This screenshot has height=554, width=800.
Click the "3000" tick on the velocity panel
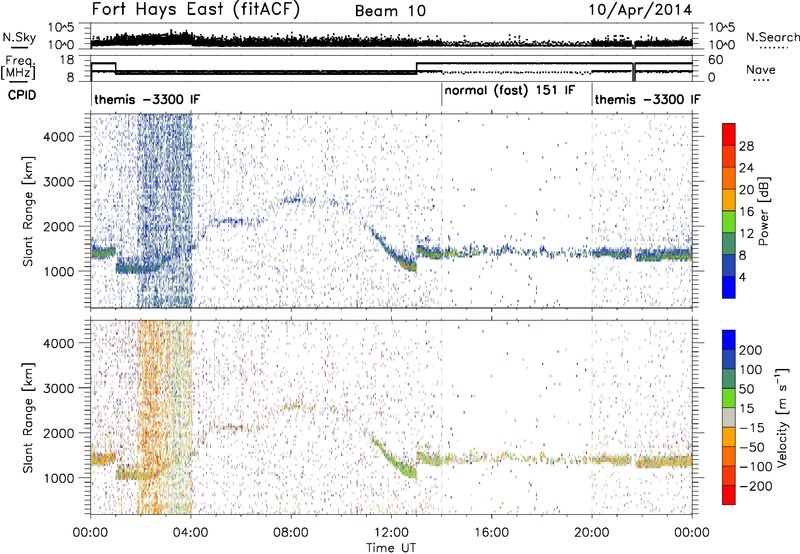click(x=58, y=388)
